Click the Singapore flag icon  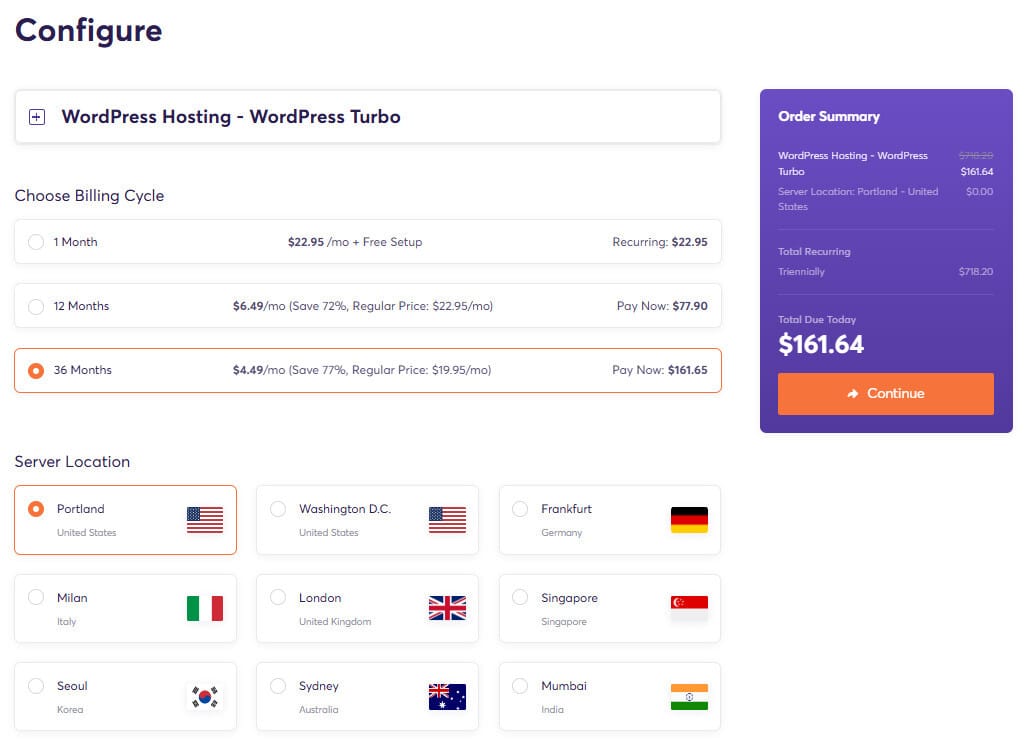tap(689, 606)
